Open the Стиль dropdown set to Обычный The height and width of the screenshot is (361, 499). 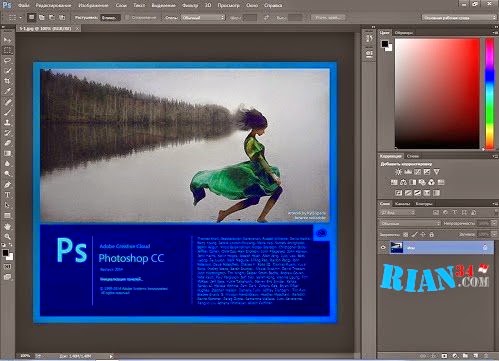(x=203, y=18)
